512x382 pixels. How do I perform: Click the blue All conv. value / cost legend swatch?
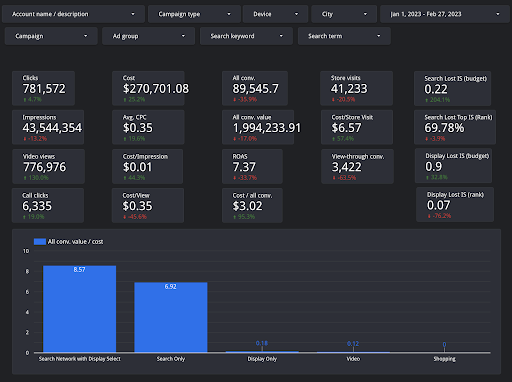point(40,242)
